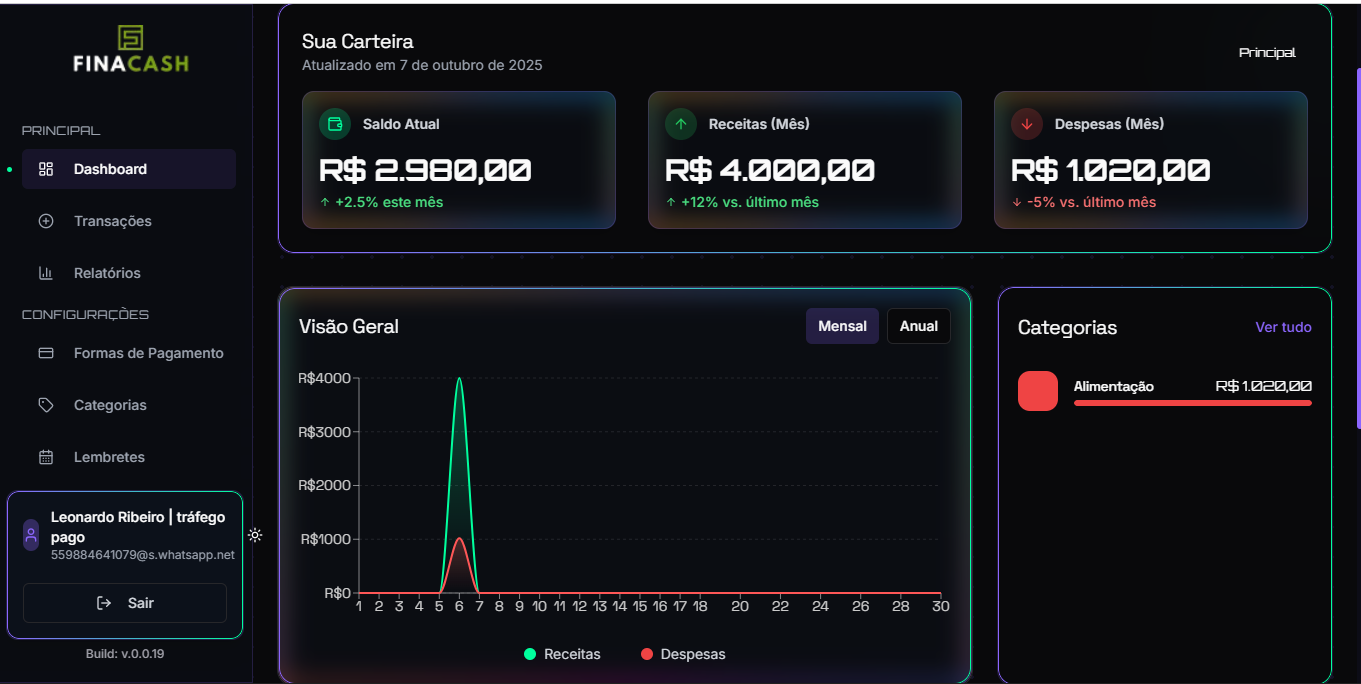Click the FinaCash logo

click(x=130, y=50)
